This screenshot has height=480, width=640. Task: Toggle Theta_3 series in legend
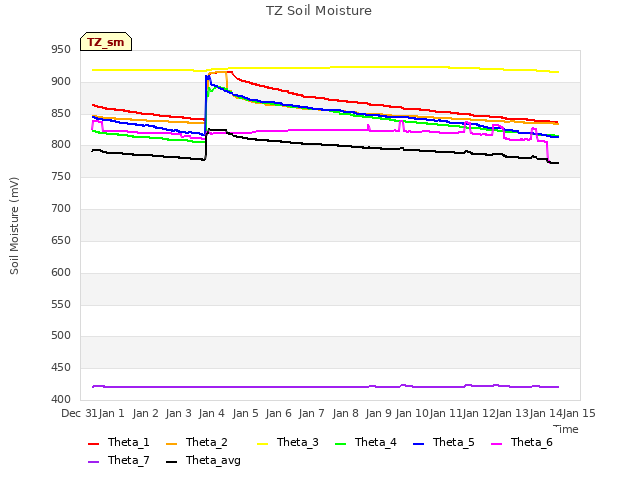coord(288,442)
